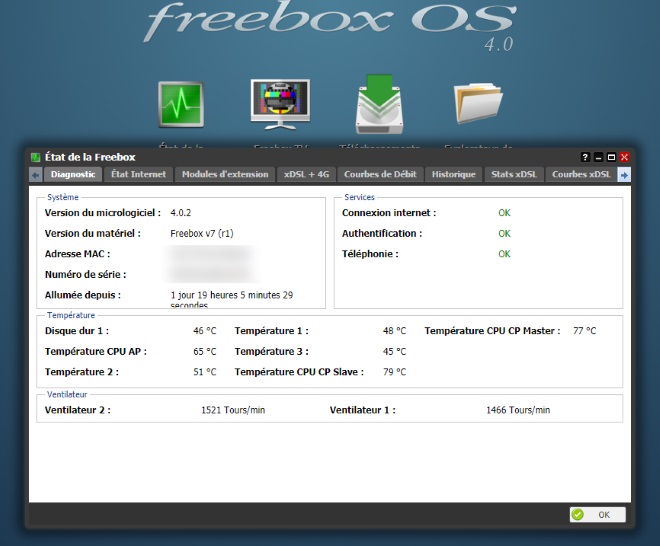This screenshot has width=660, height=546.
Task: Click the firmware version 4.0.2 value
Action: [181, 213]
